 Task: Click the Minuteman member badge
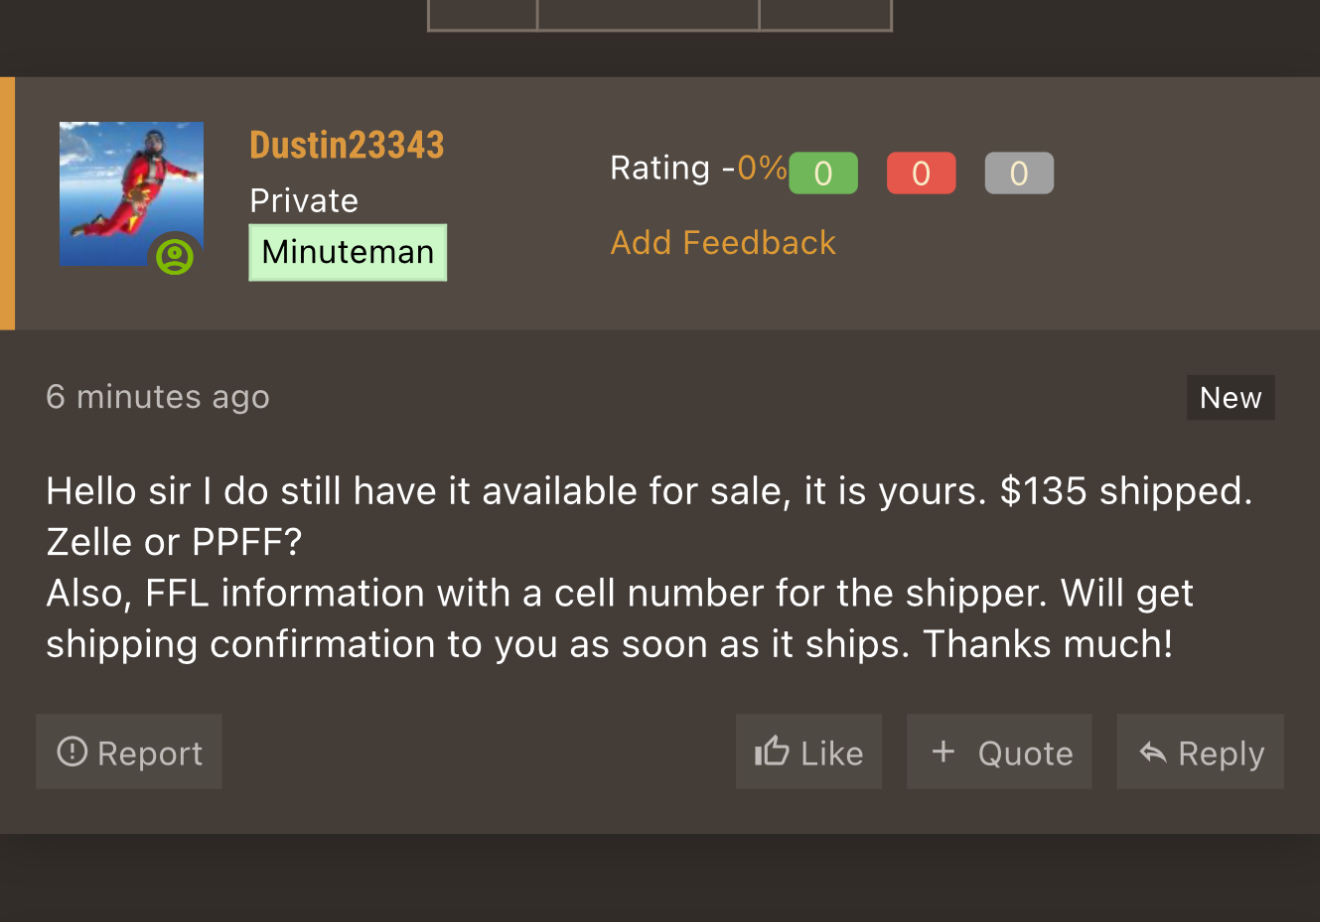(x=348, y=252)
